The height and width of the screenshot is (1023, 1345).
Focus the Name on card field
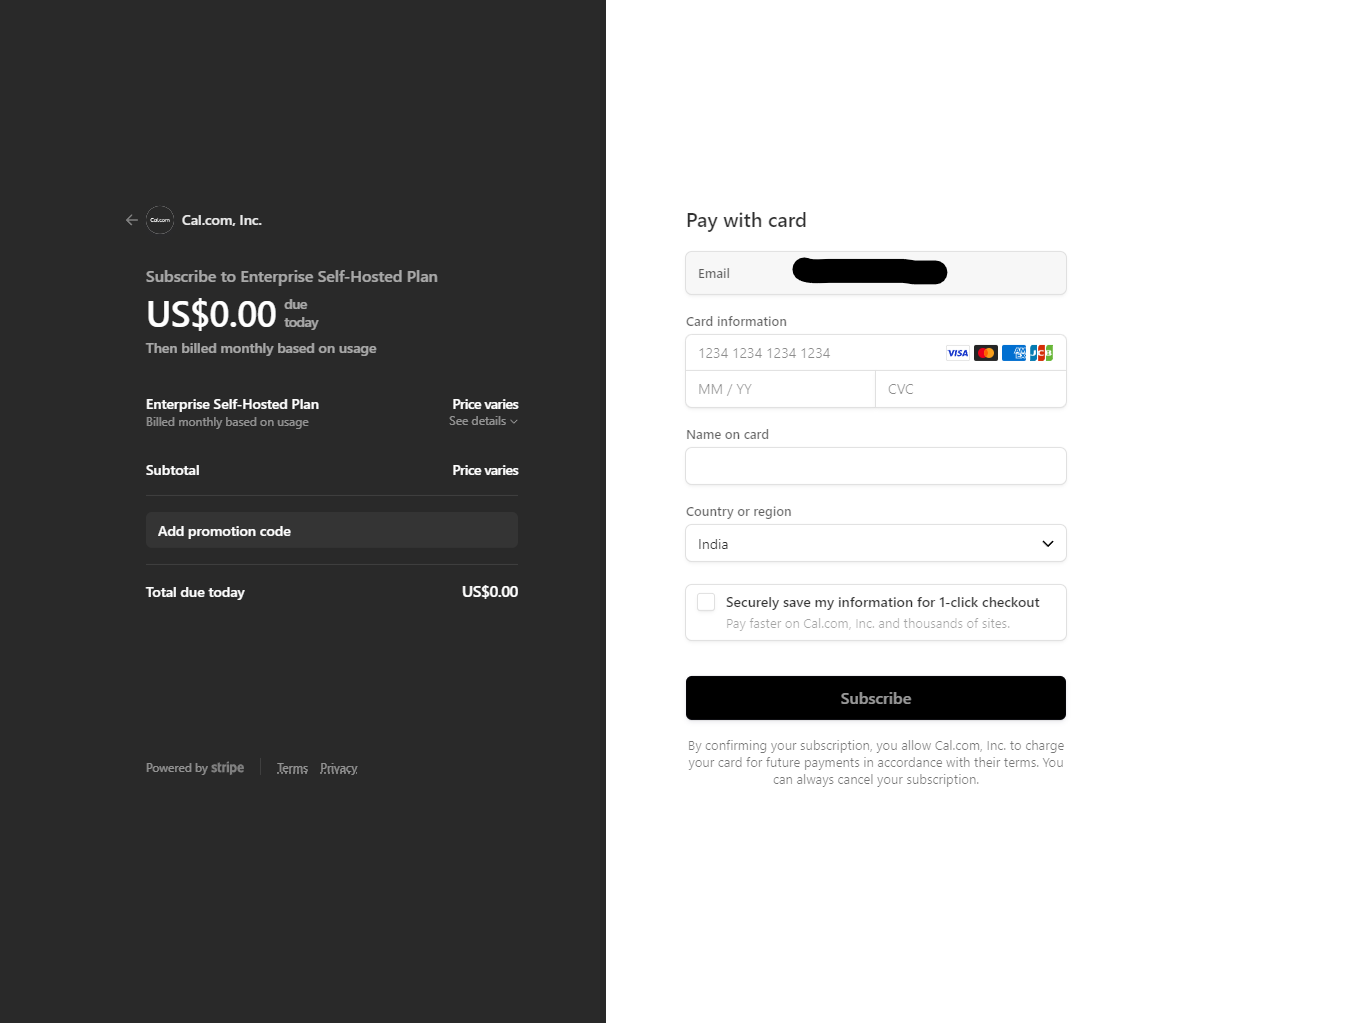coord(876,466)
